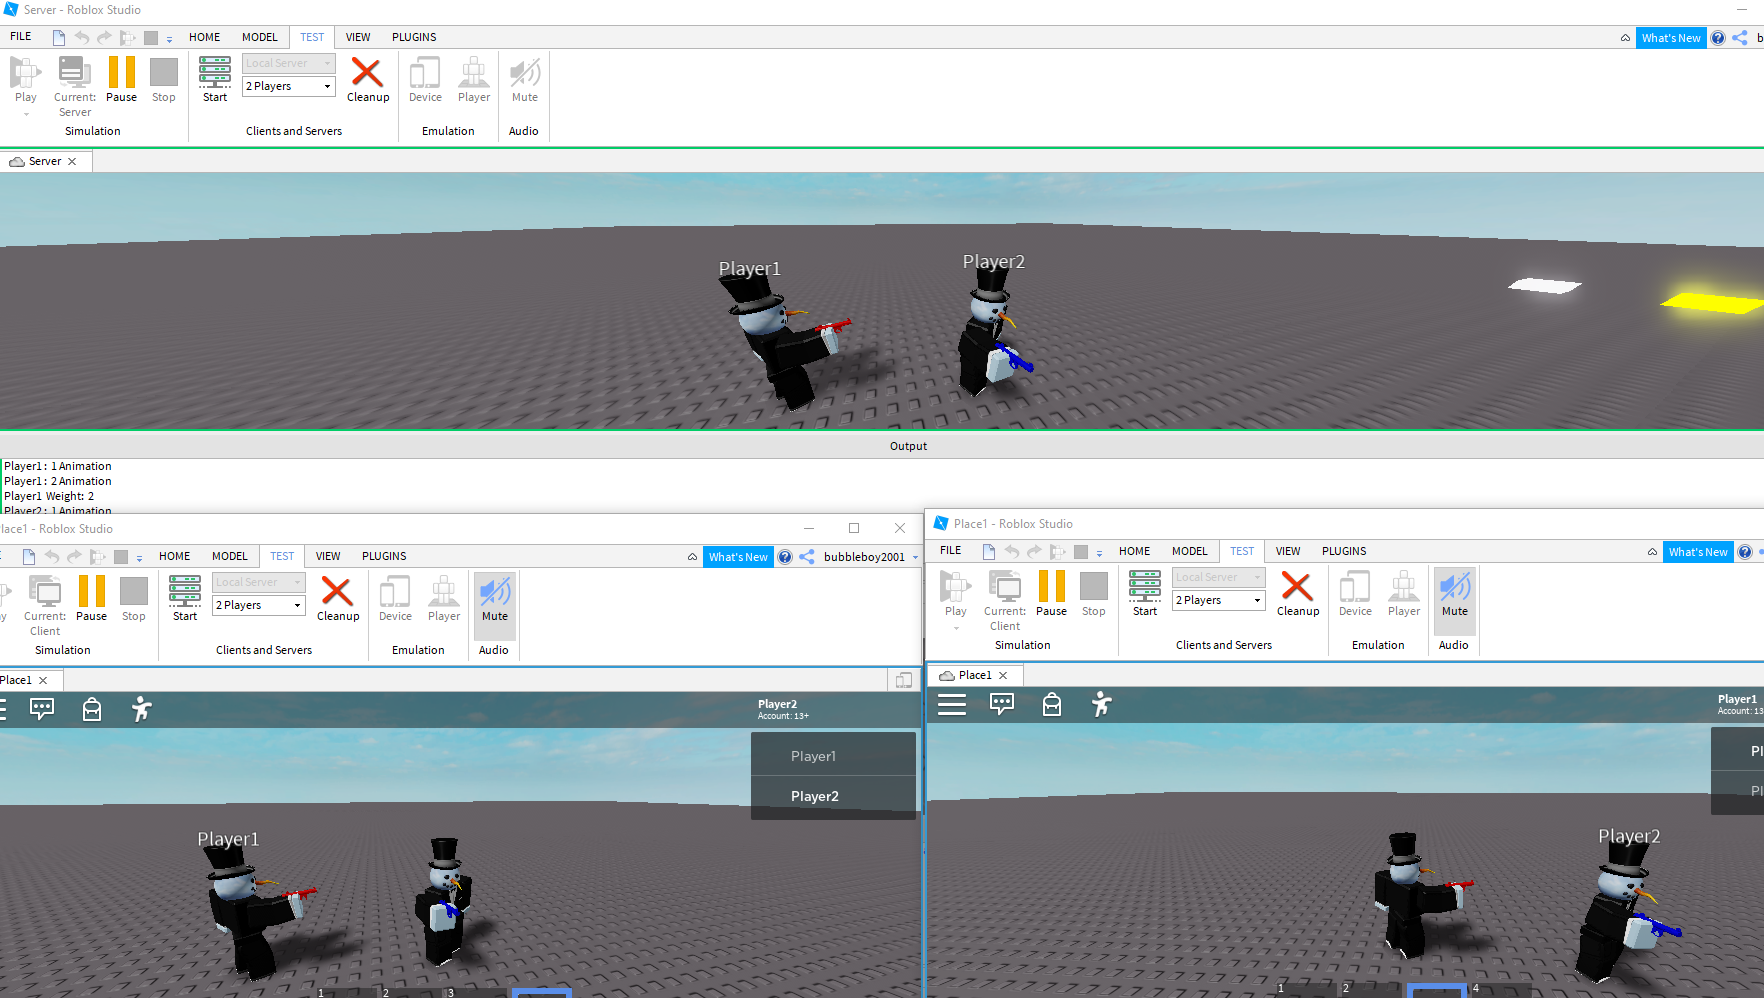Click the Start icon in Player2's client window

185,599
